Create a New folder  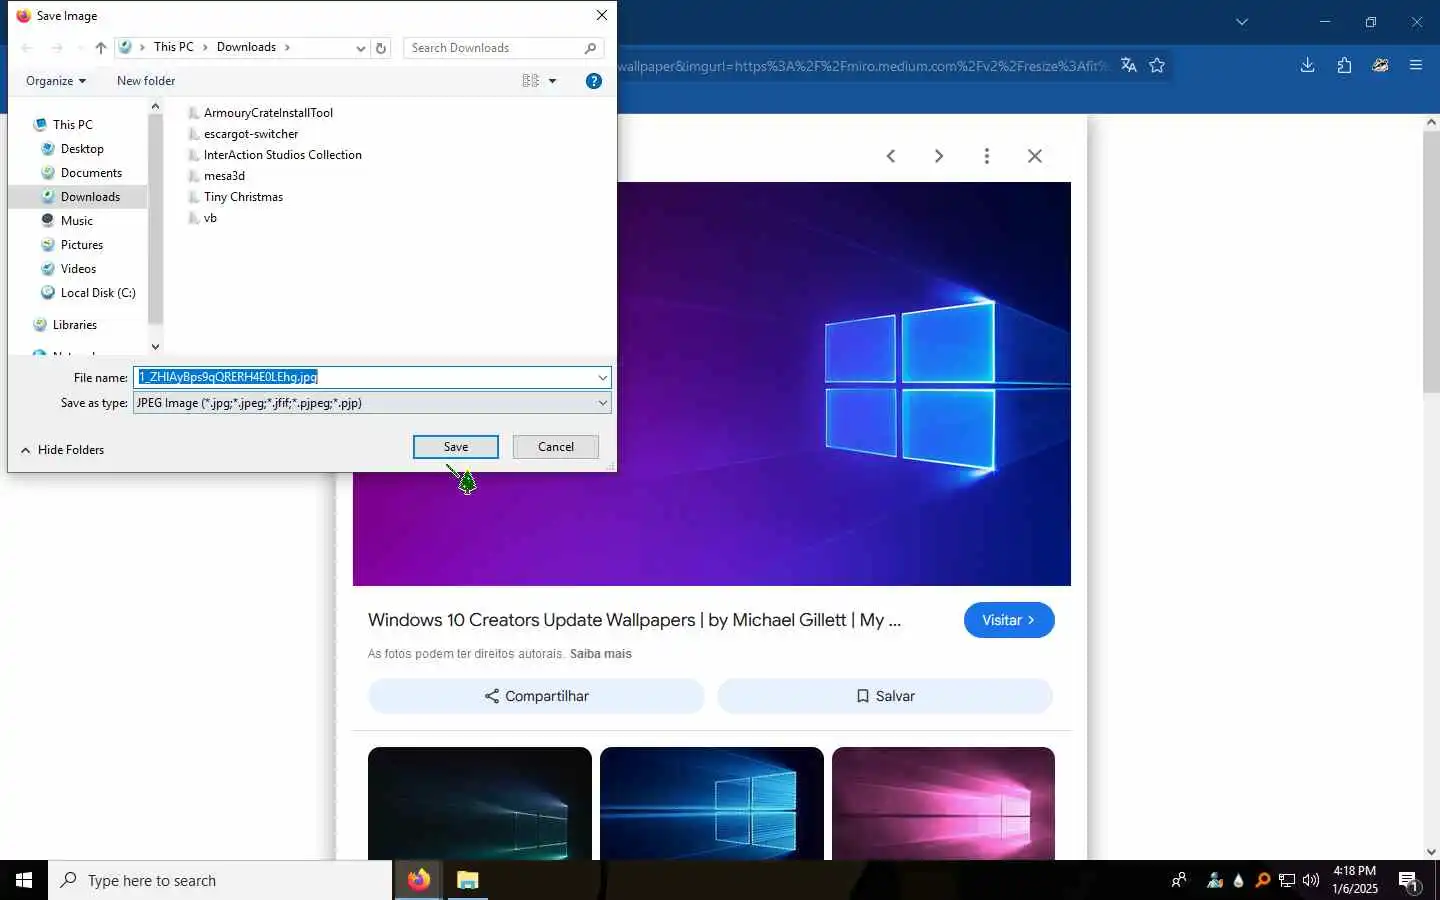click(146, 81)
